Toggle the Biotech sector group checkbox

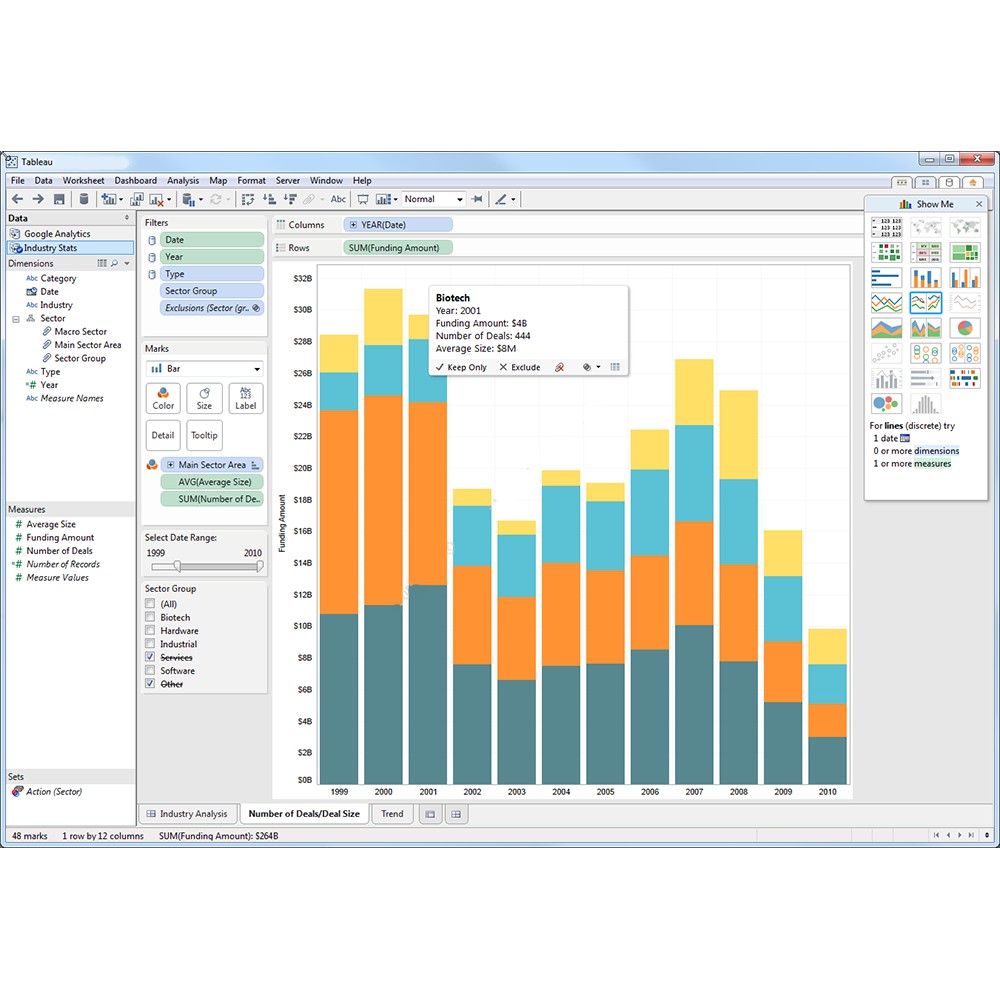pos(150,618)
